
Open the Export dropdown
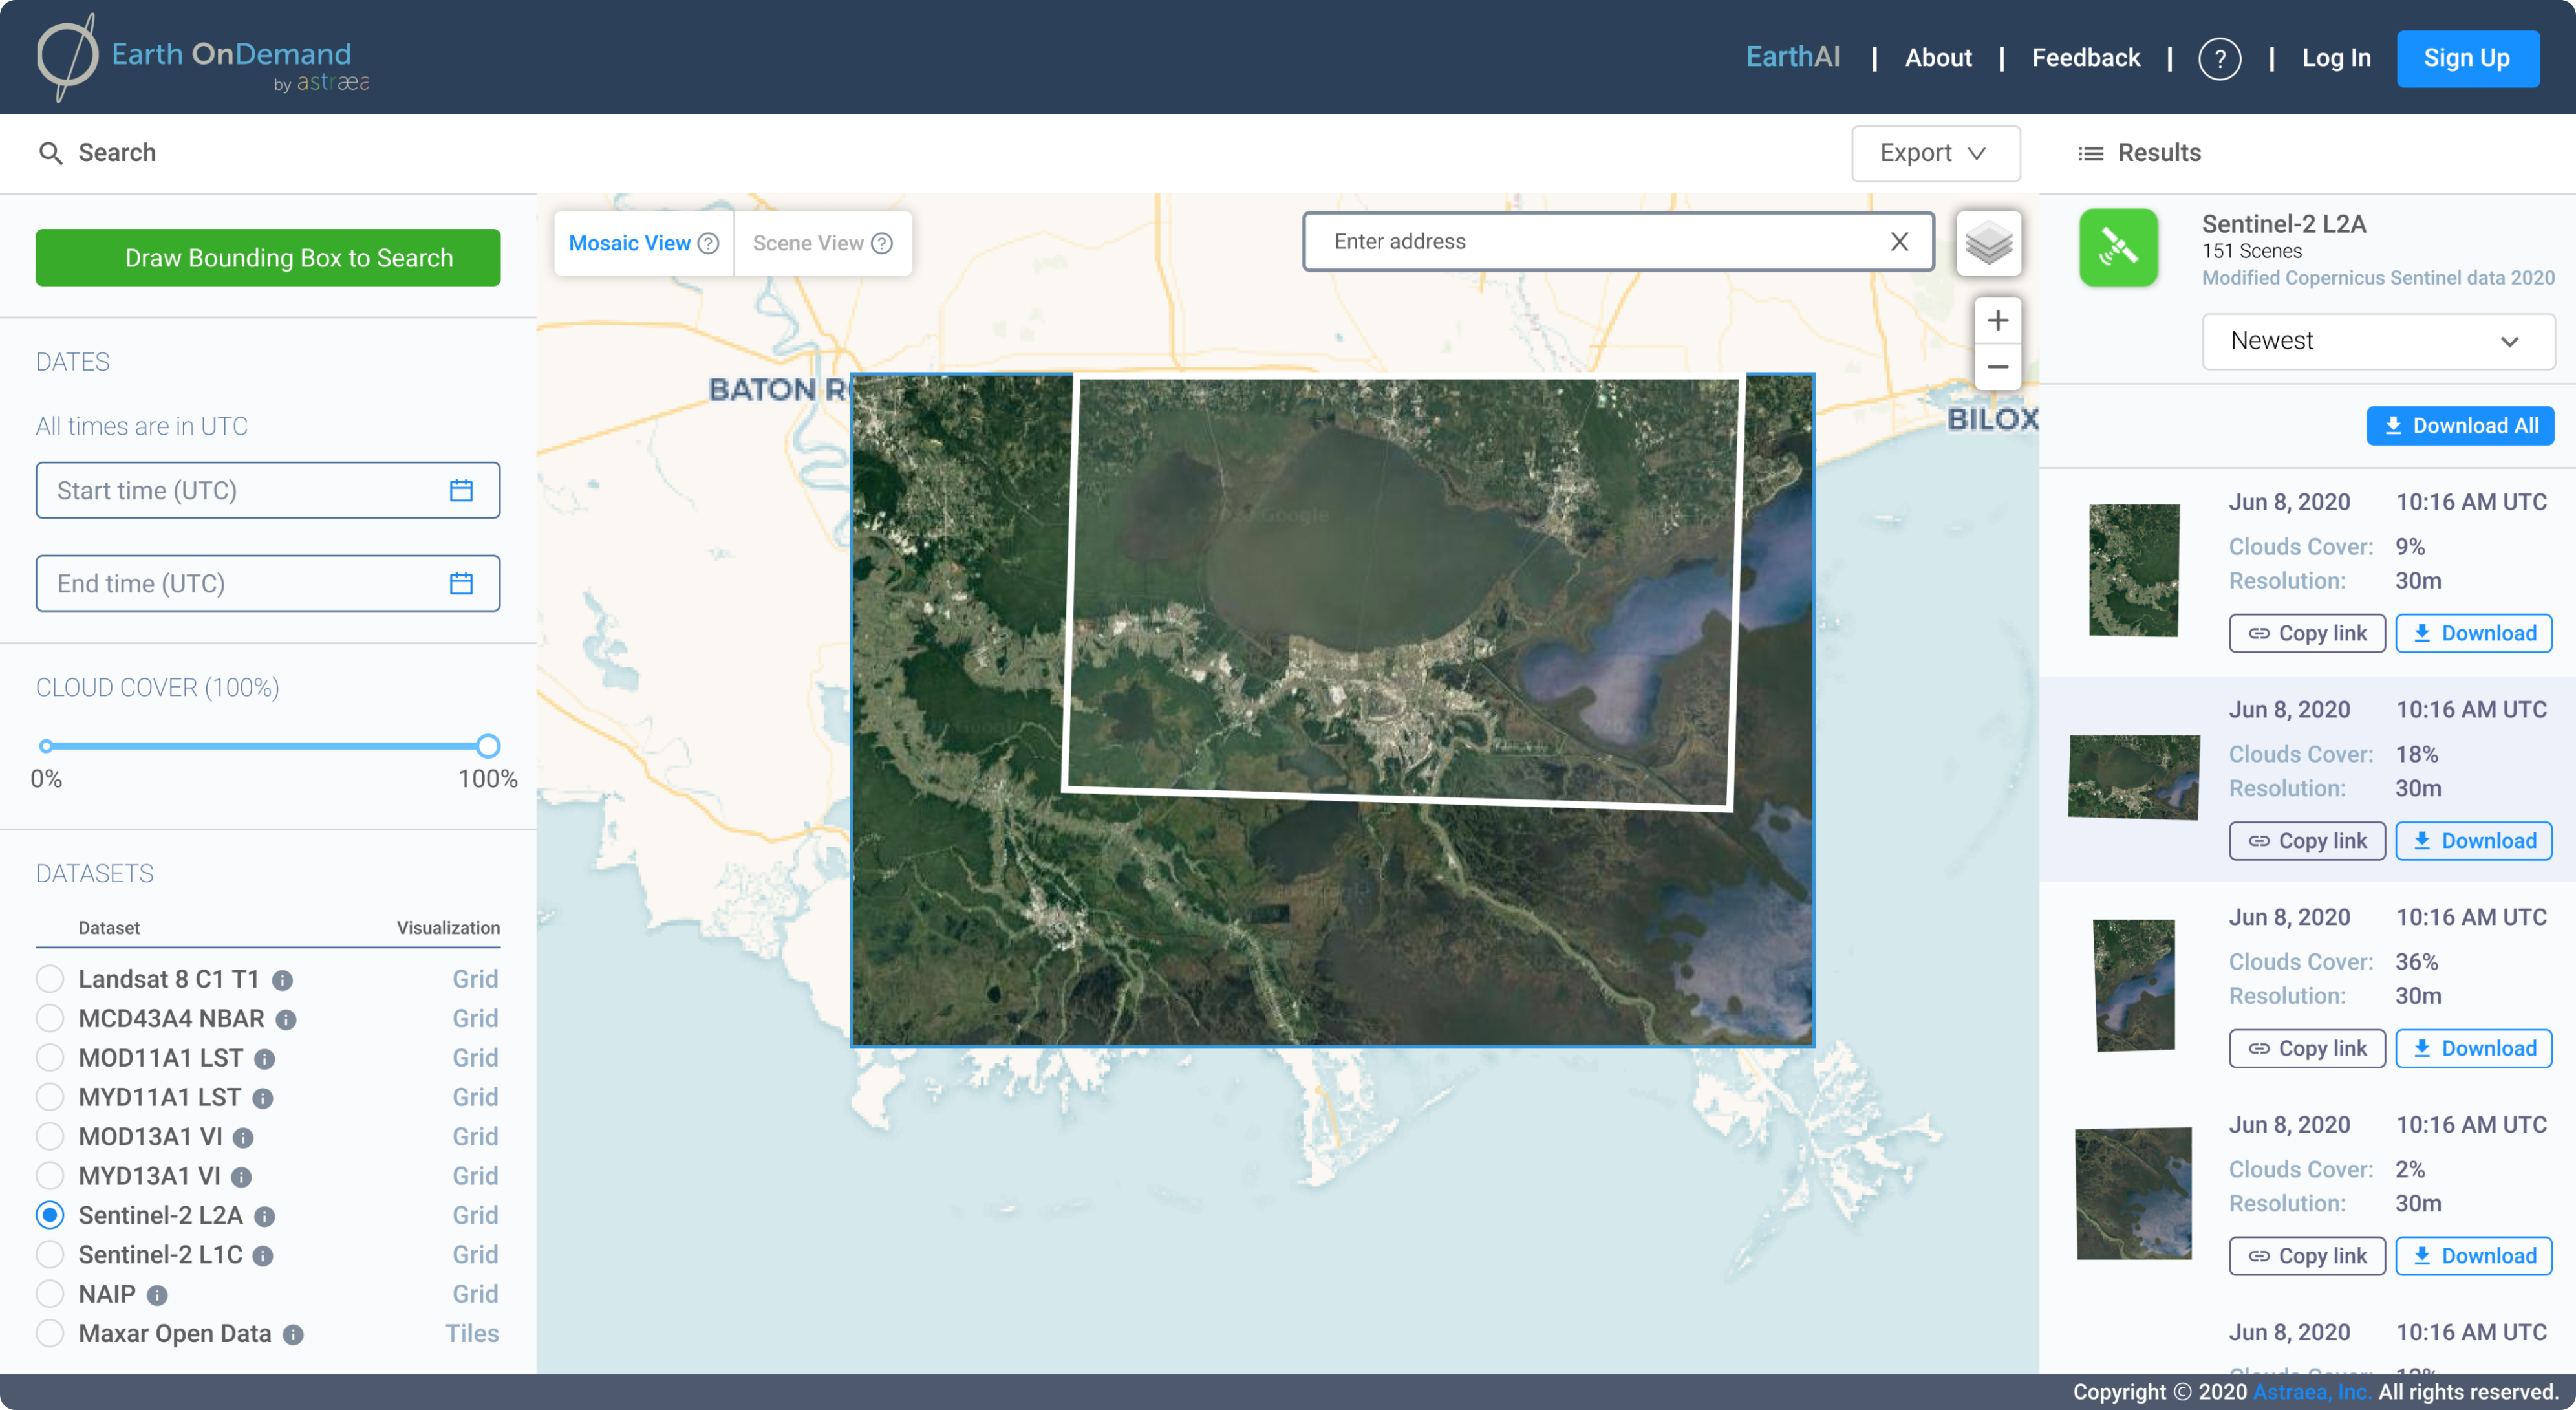point(1935,153)
